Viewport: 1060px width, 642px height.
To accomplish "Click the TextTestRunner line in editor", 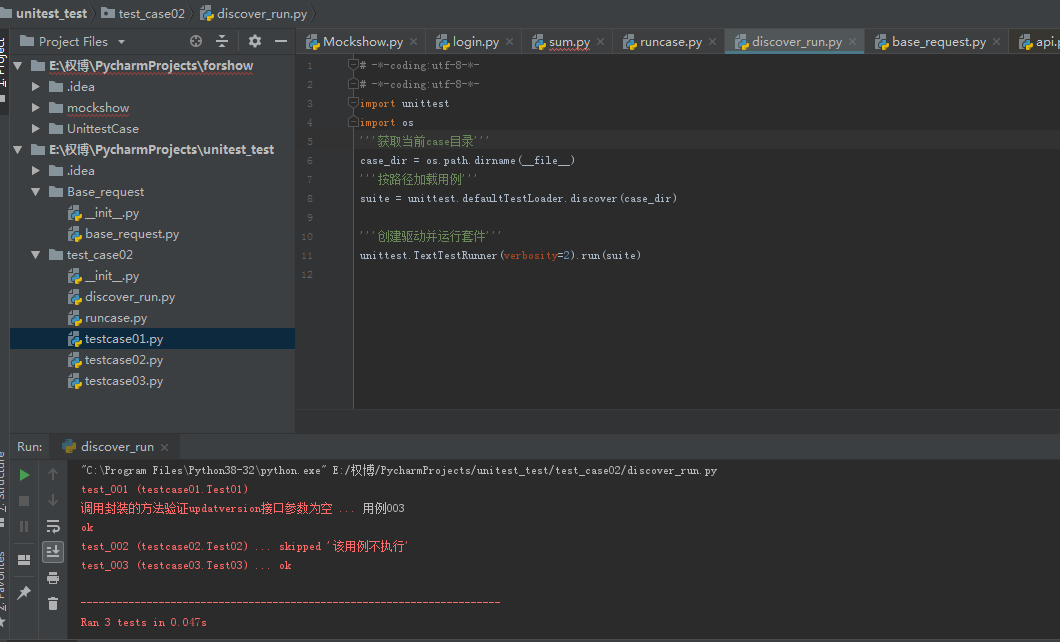I will point(500,255).
